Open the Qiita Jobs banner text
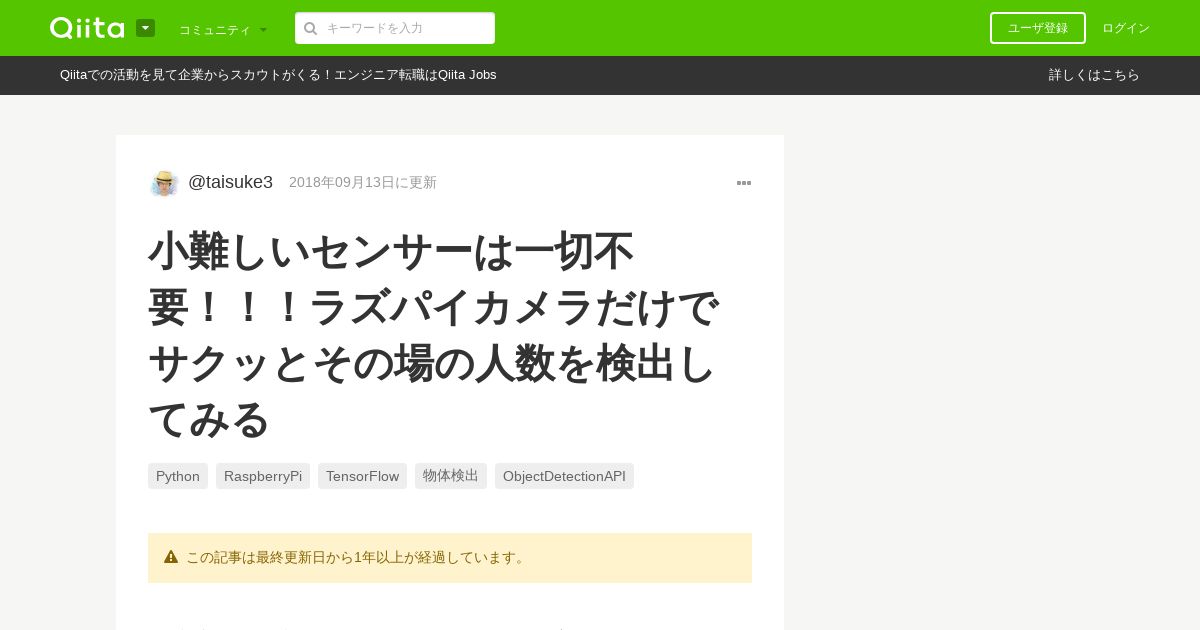The image size is (1200, 630). click(x=278, y=75)
